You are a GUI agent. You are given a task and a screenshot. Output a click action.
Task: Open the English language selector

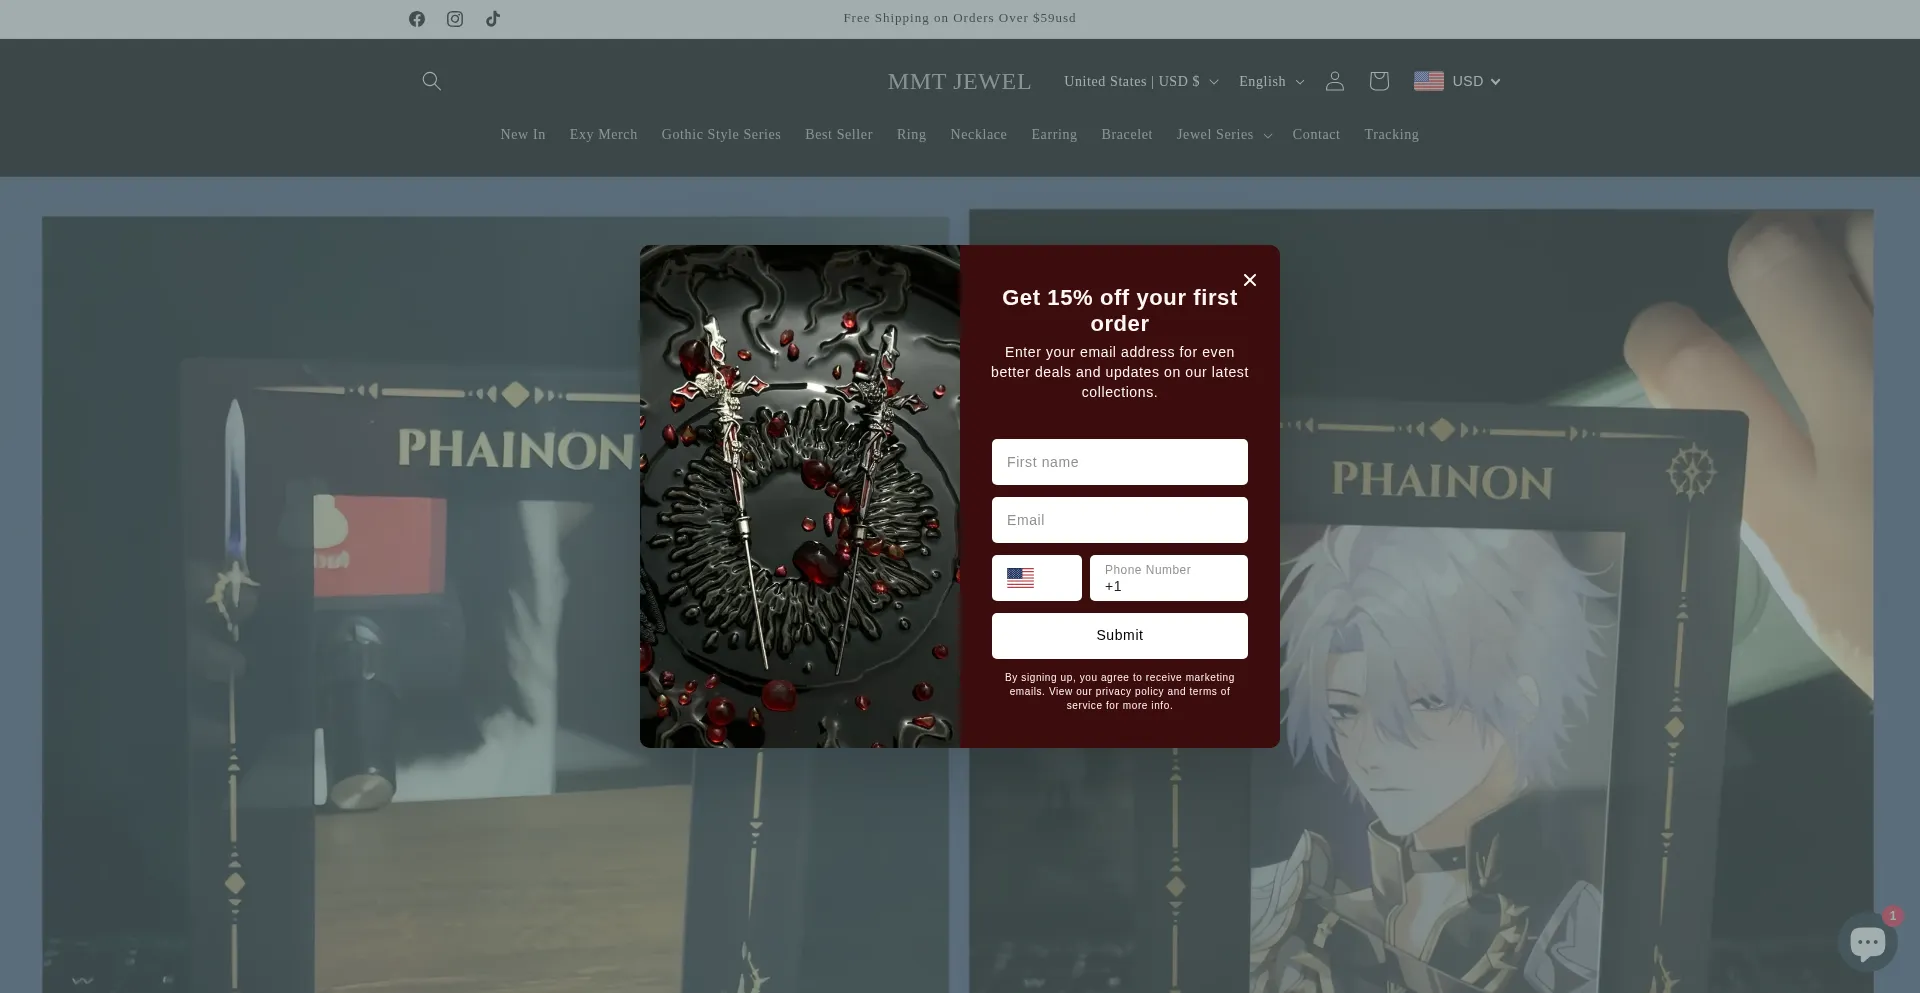click(1271, 81)
